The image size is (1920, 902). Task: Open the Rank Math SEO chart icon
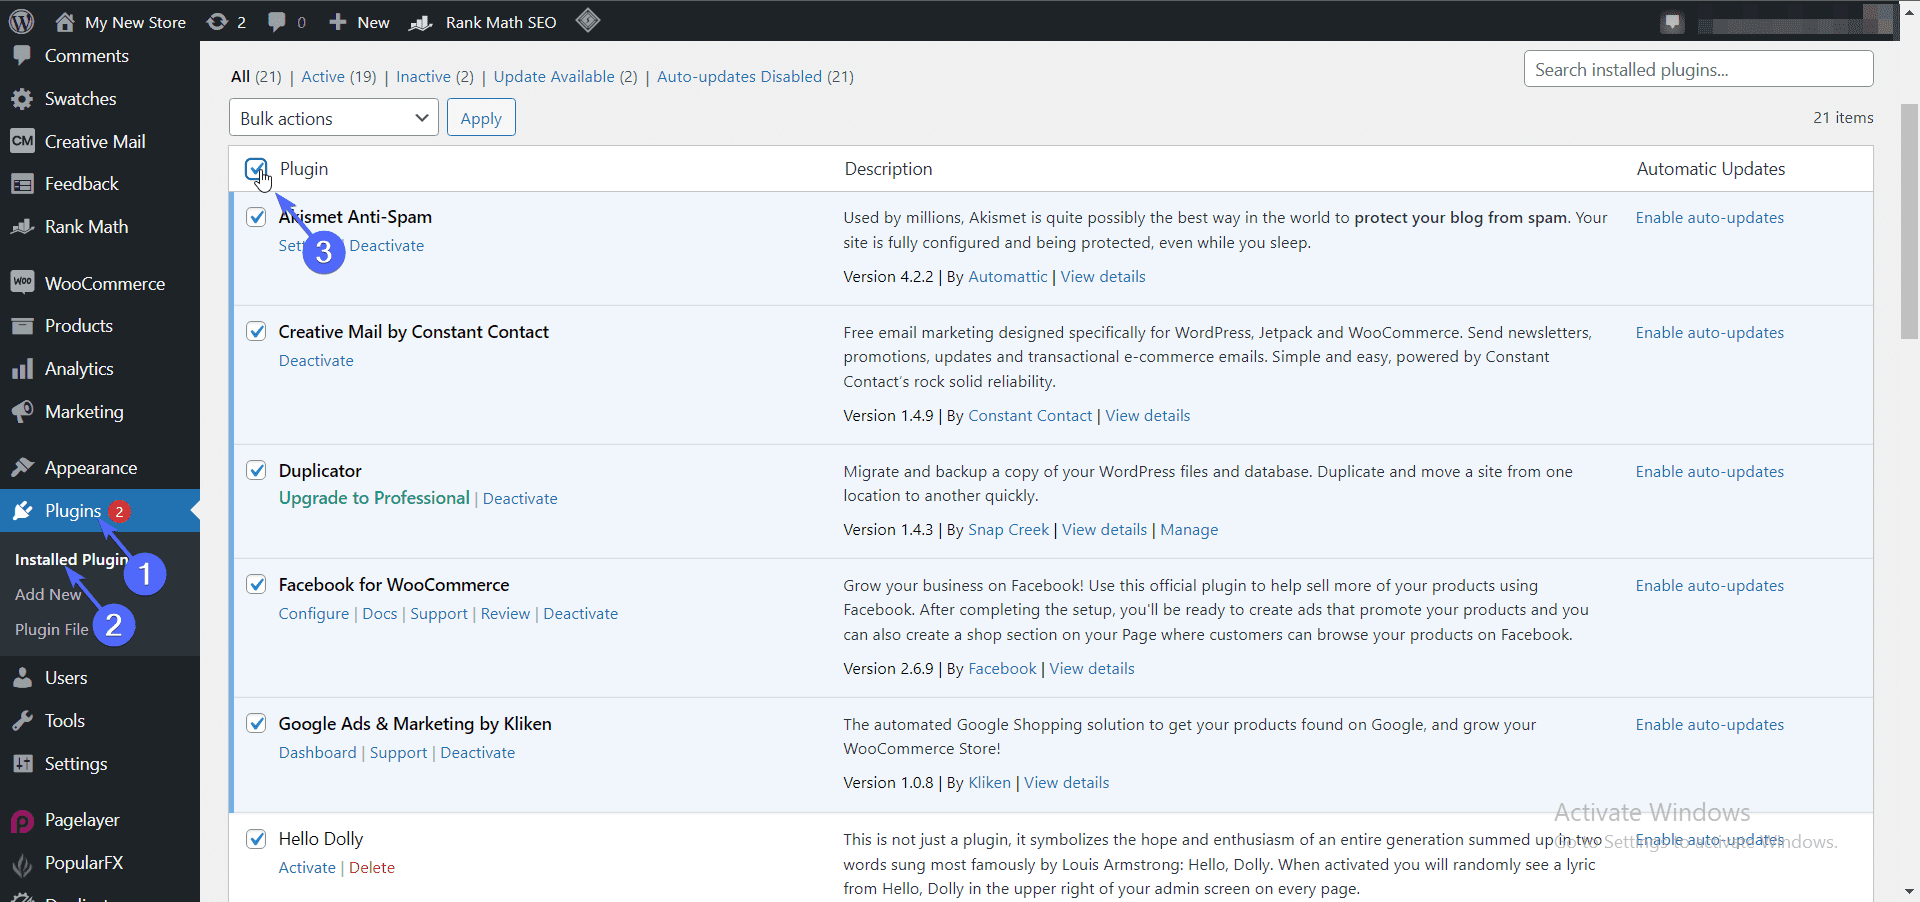point(421,22)
